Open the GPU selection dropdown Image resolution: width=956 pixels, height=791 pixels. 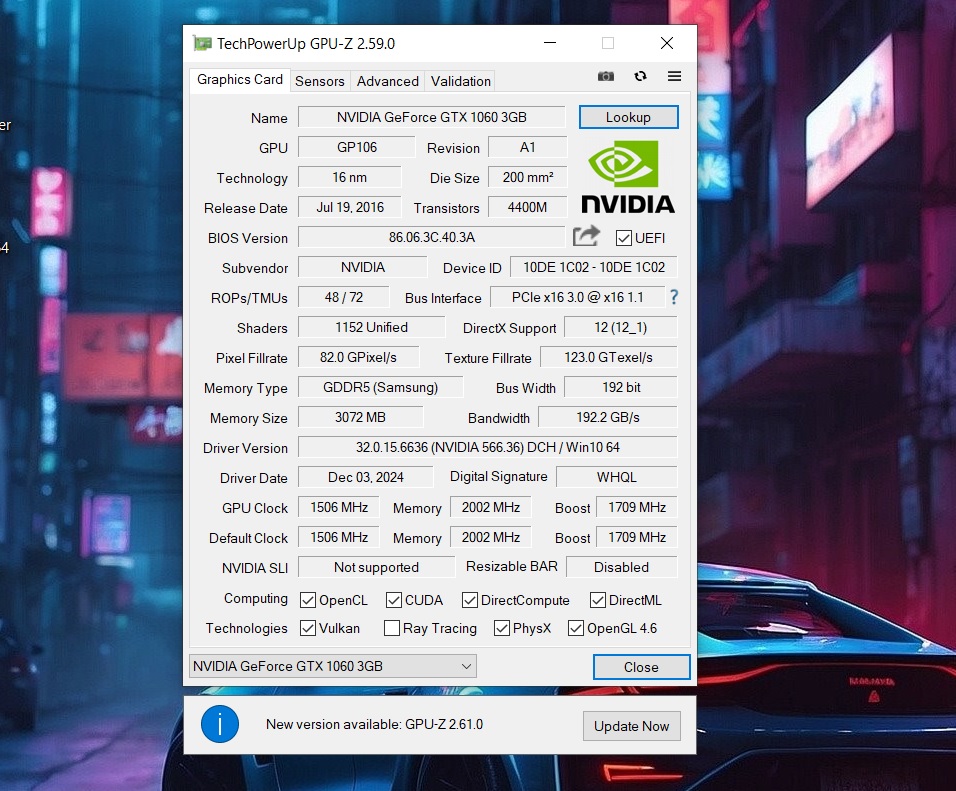point(333,666)
